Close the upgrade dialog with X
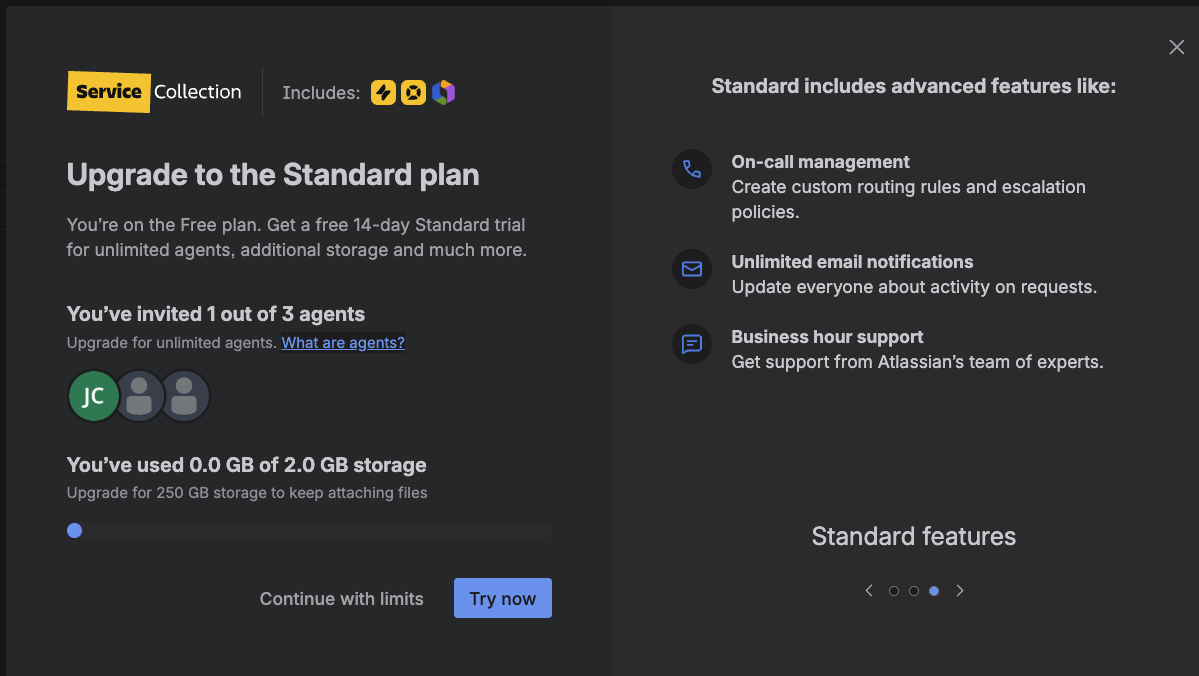1199x676 pixels. pyautogui.click(x=1176, y=47)
